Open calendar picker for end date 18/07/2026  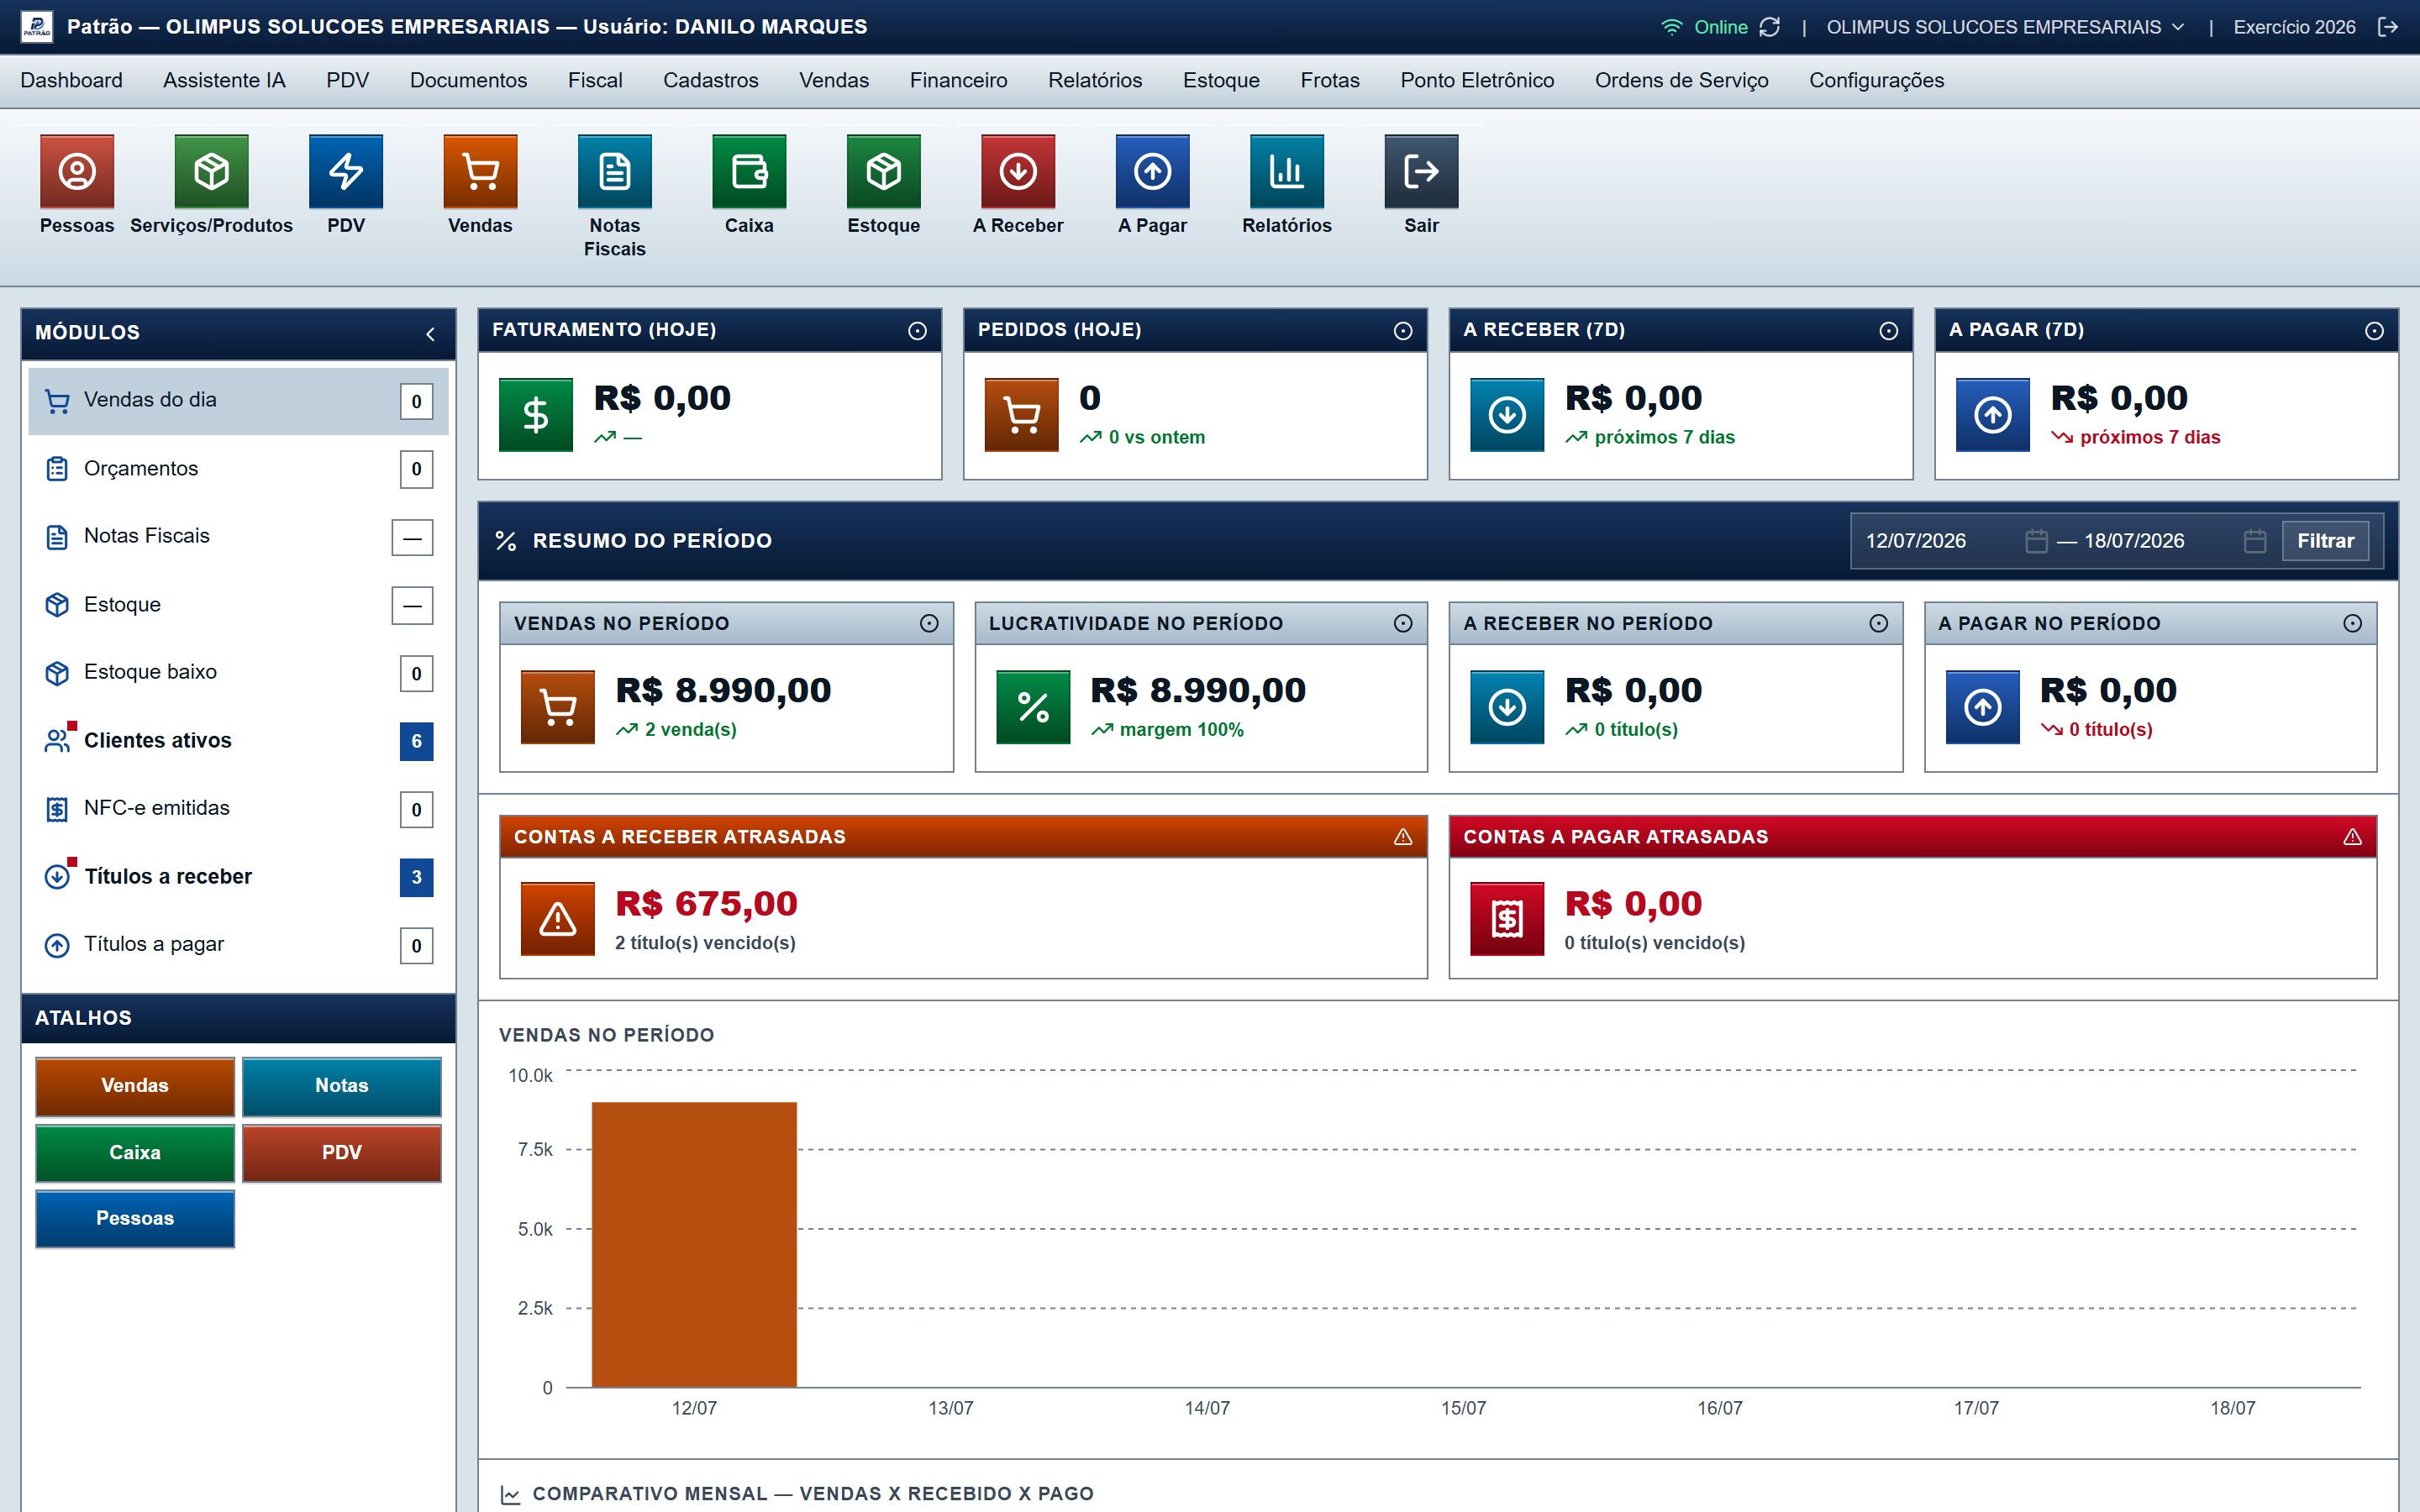(2254, 541)
